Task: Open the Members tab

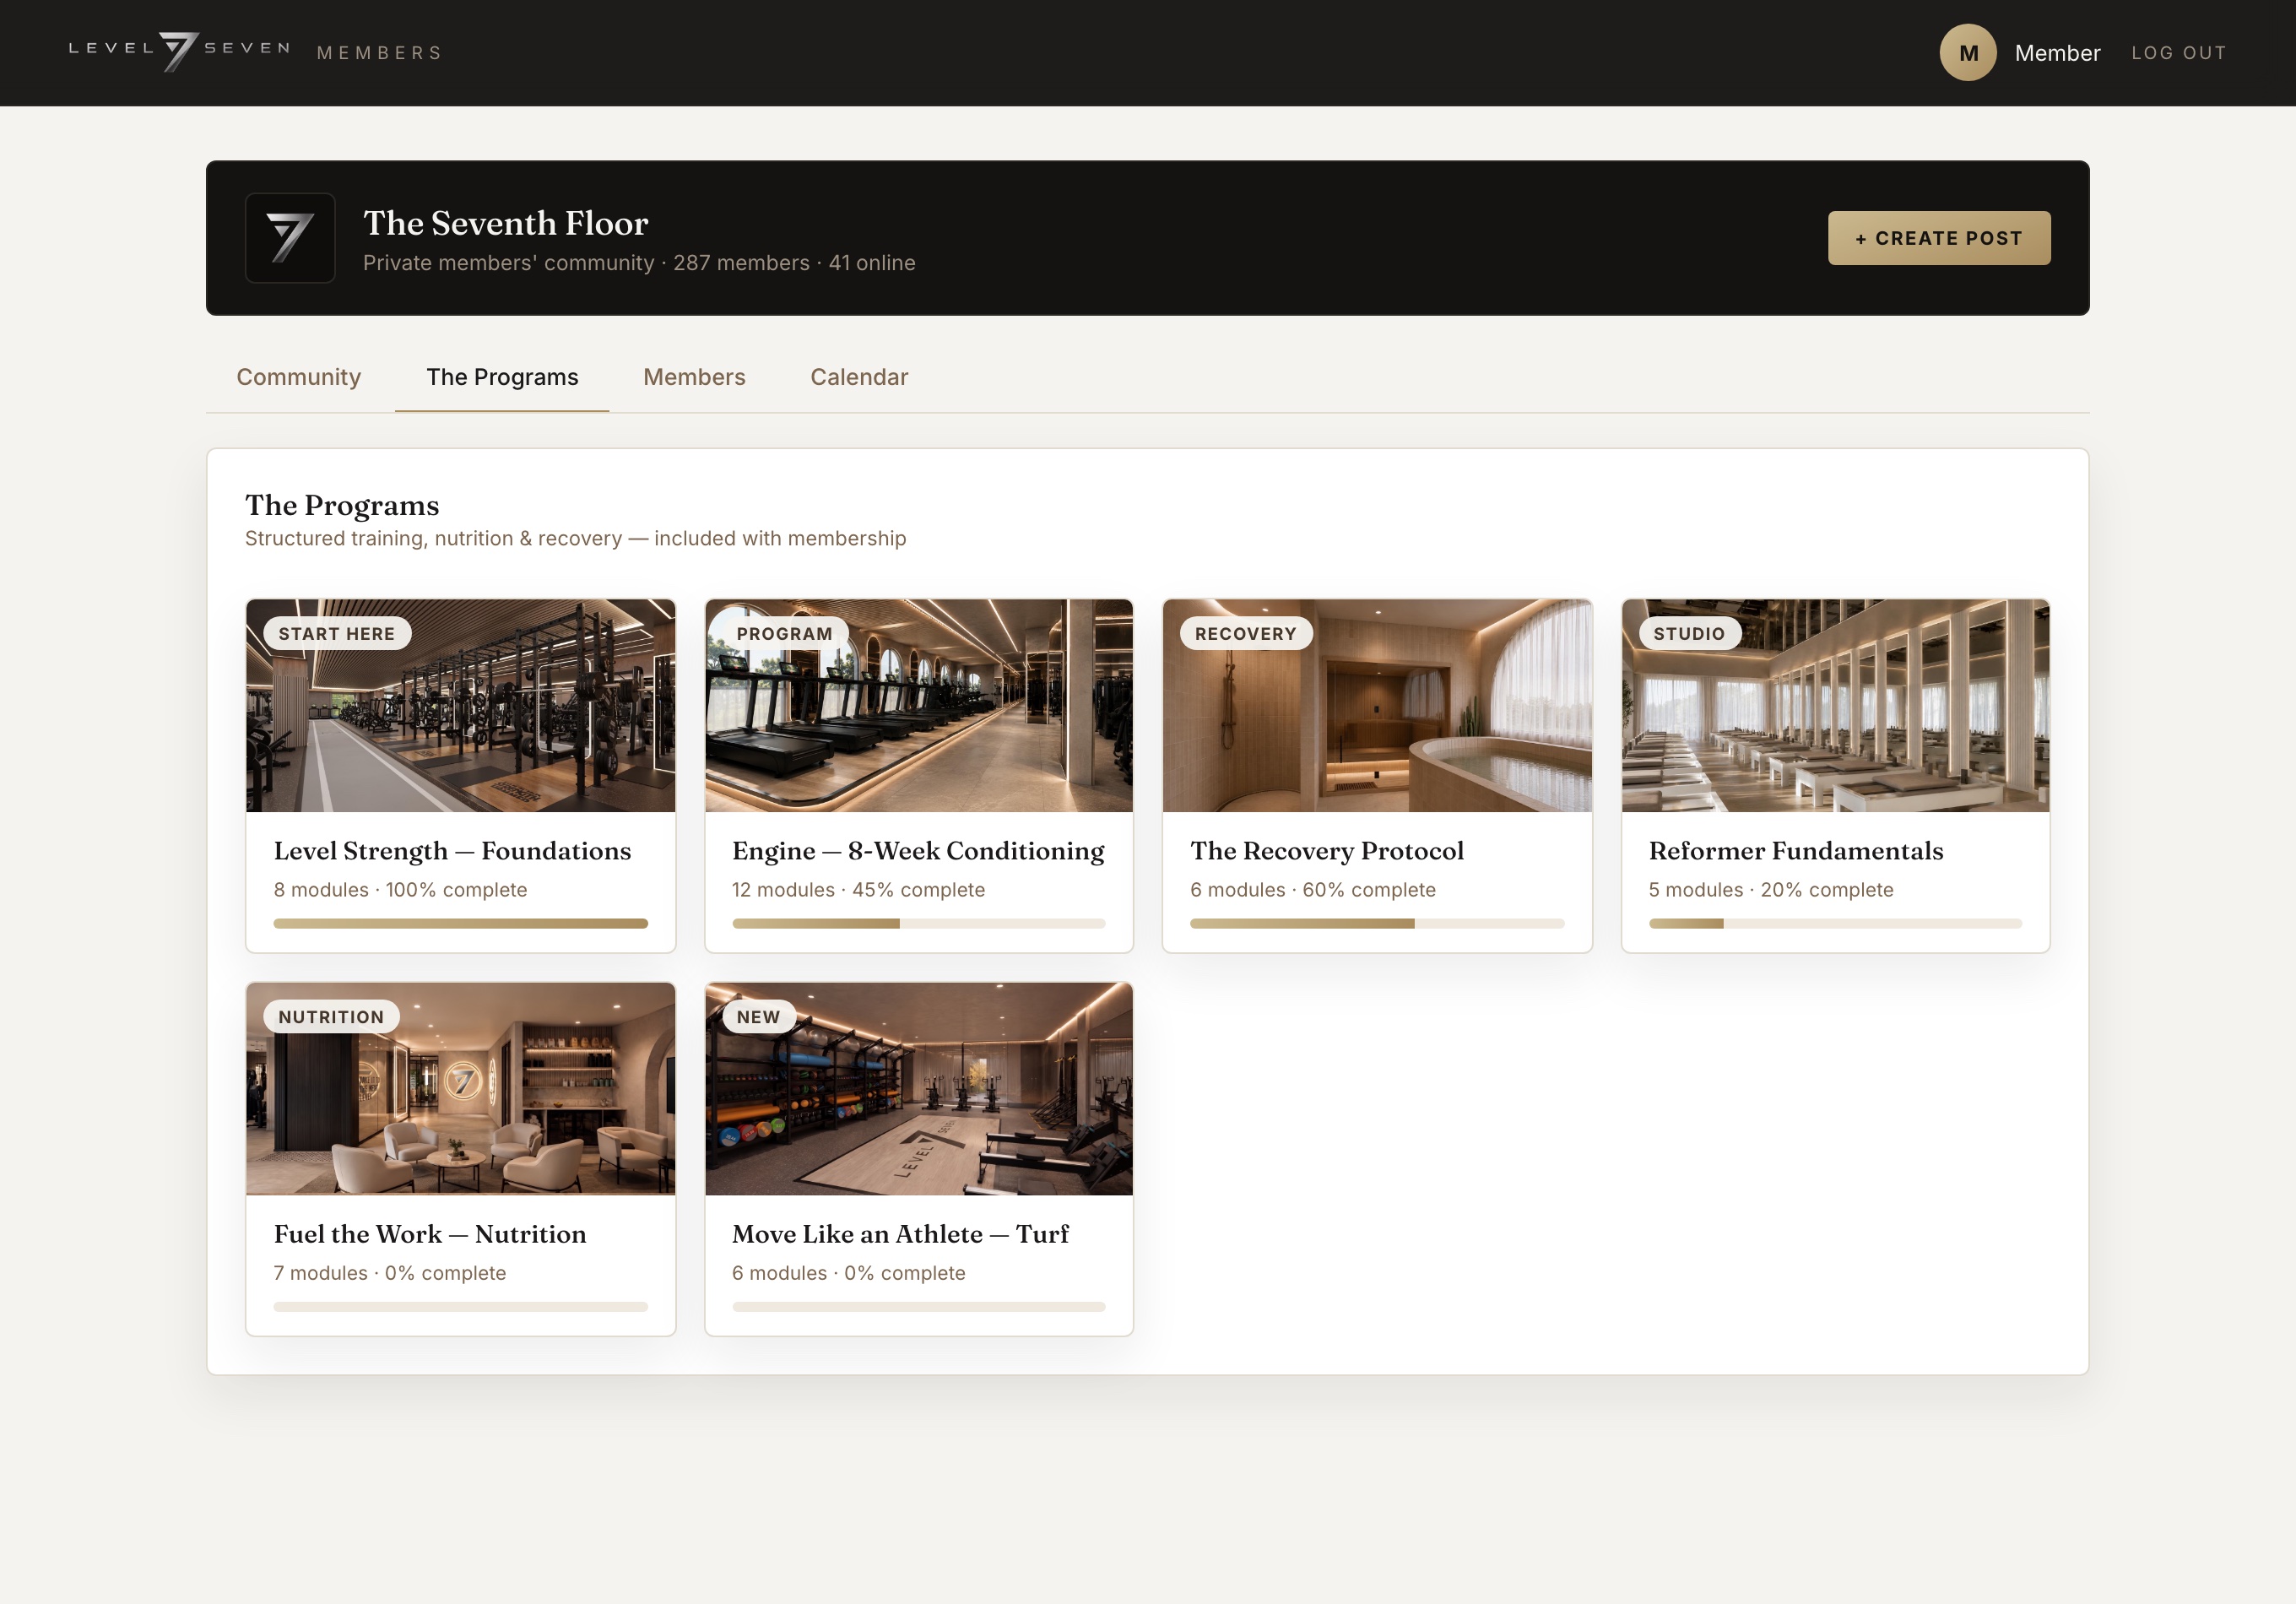Action: (x=694, y=377)
